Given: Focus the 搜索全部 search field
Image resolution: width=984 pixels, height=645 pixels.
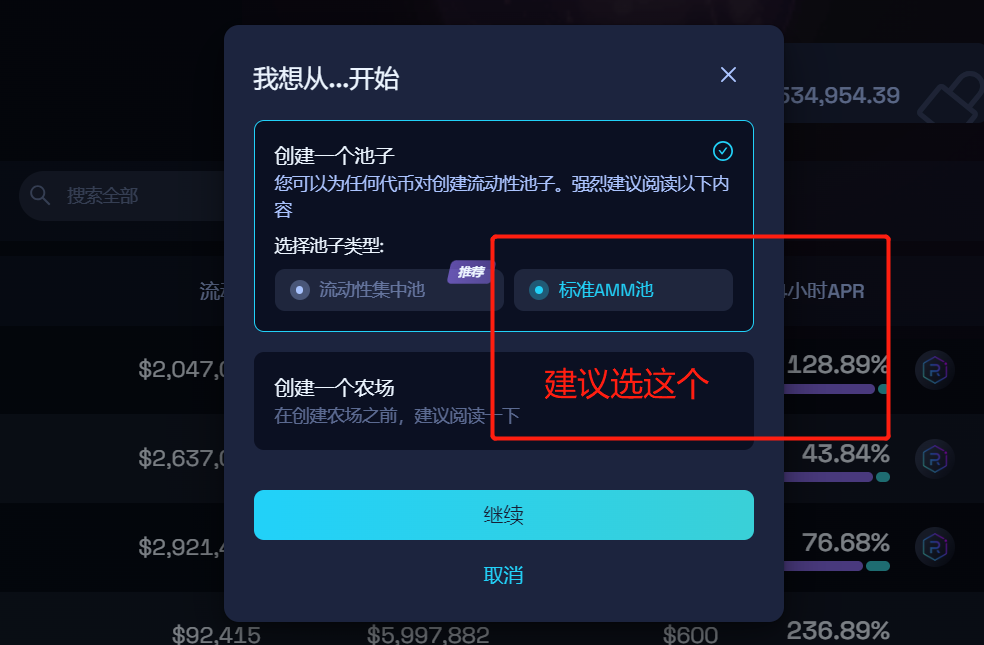Looking at the screenshot, I should pyautogui.click(x=122, y=196).
